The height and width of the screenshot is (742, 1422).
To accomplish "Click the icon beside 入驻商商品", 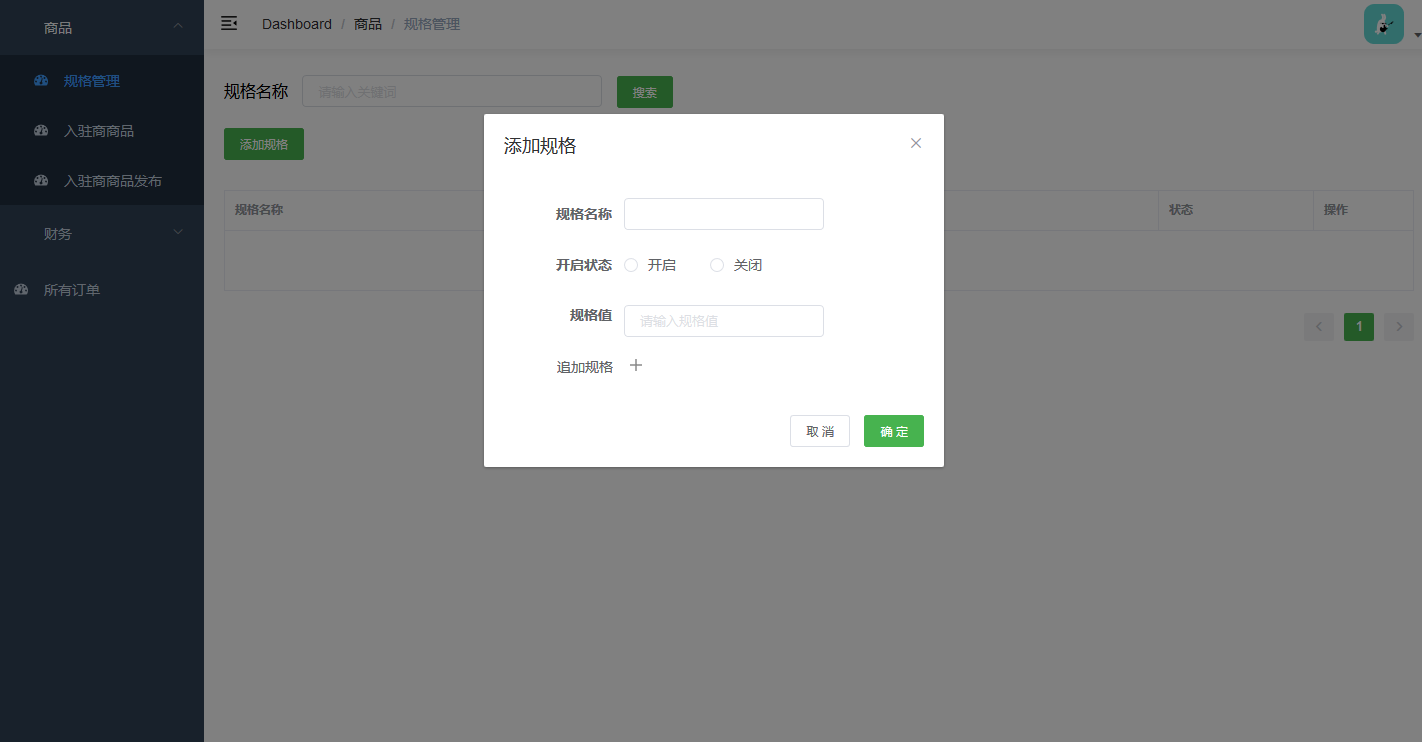I will pyautogui.click(x=41, y=131).
